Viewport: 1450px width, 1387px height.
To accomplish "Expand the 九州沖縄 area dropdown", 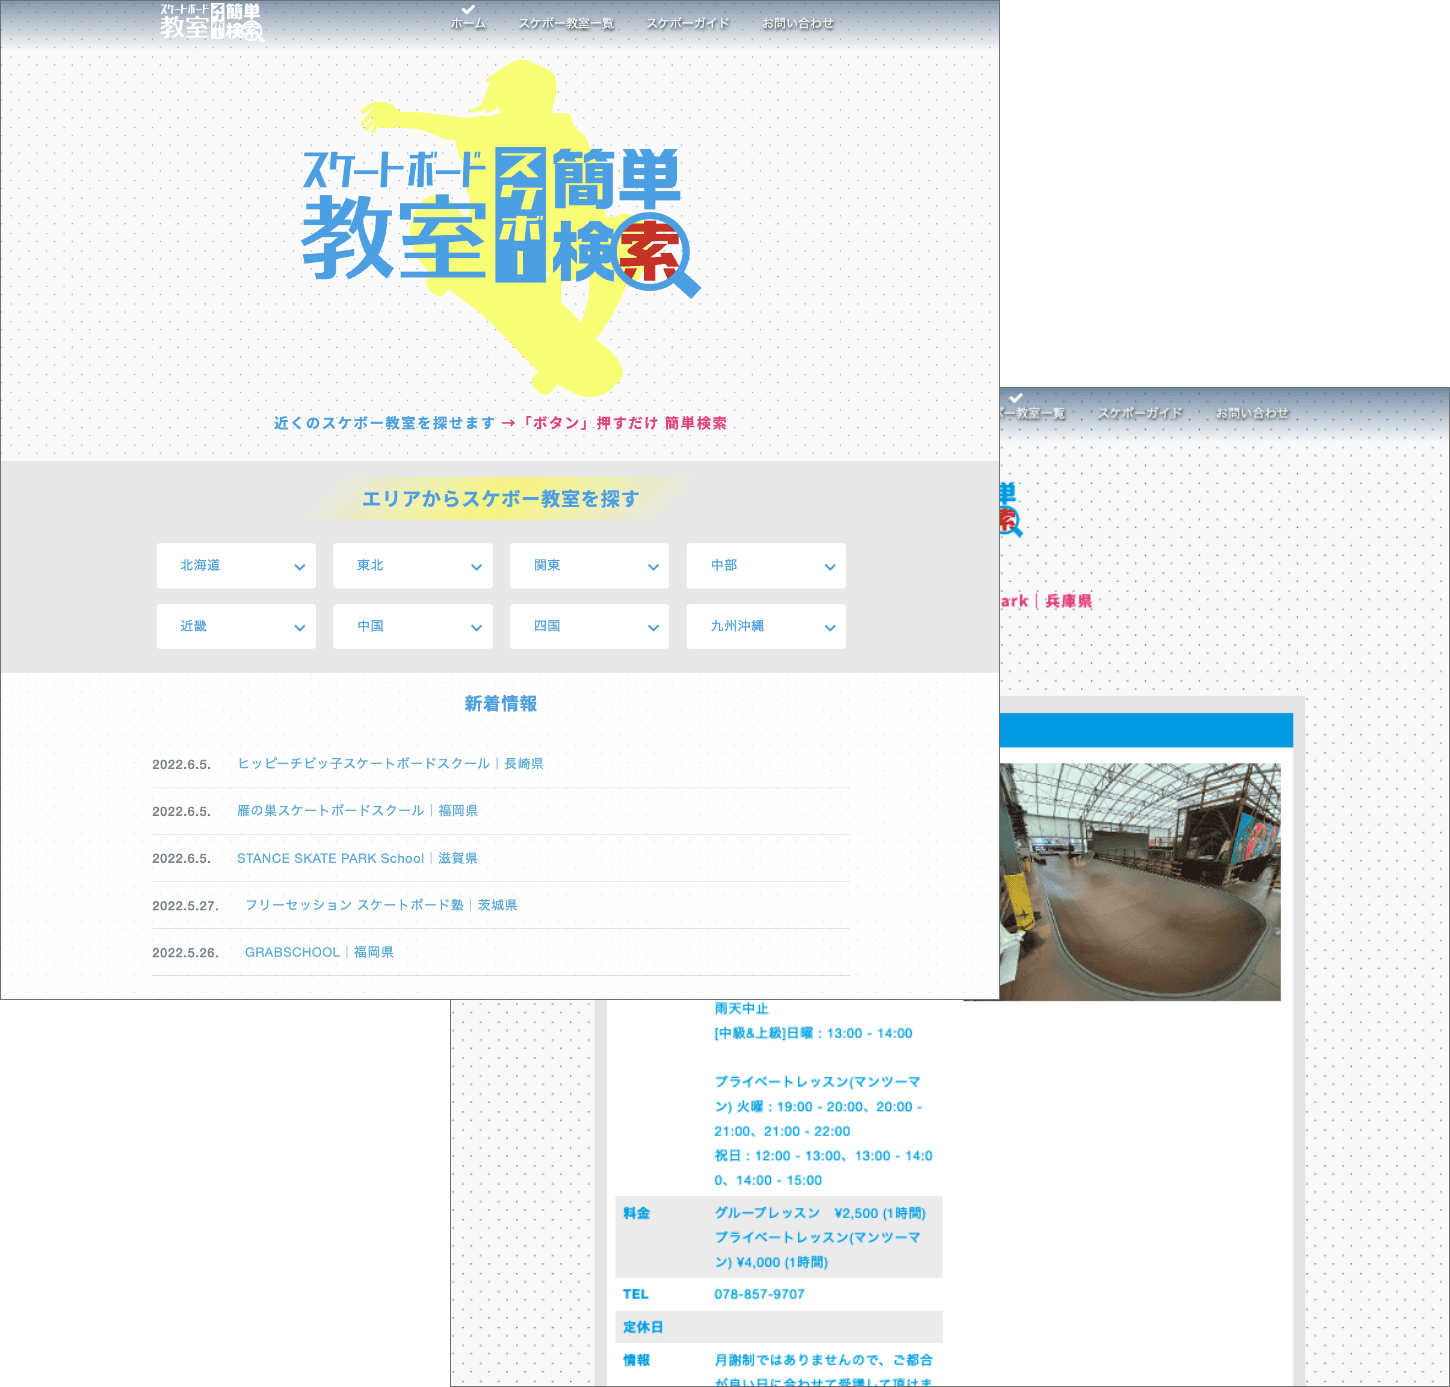I will 766,626.
